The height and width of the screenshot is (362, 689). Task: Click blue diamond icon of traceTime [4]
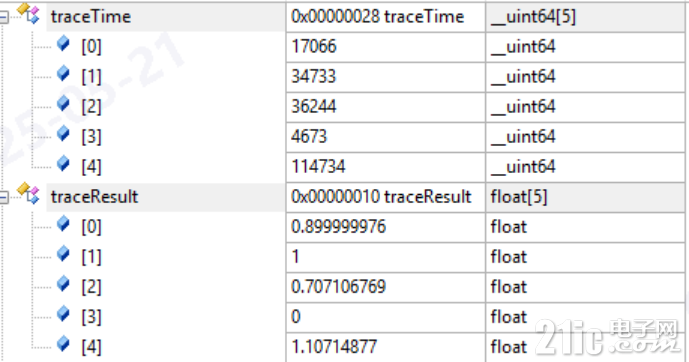click(63, 163)
